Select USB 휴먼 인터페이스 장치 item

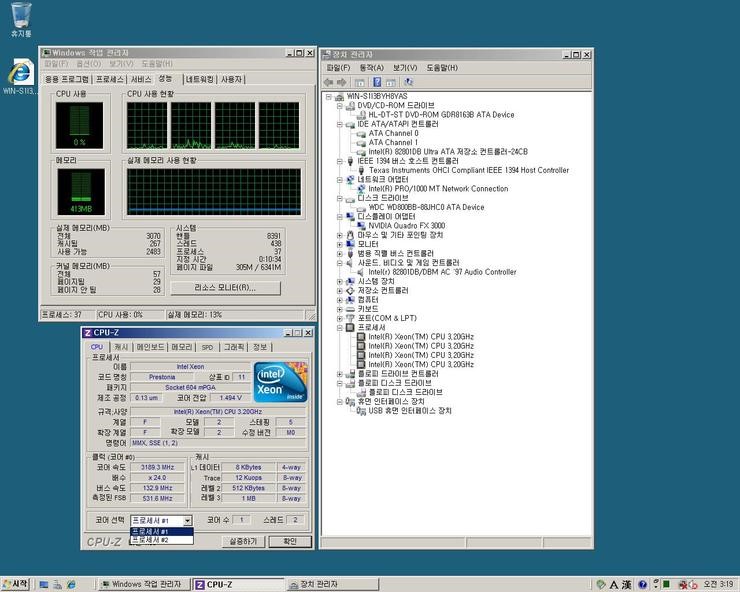pyautogui.click(x=410, y=411)
